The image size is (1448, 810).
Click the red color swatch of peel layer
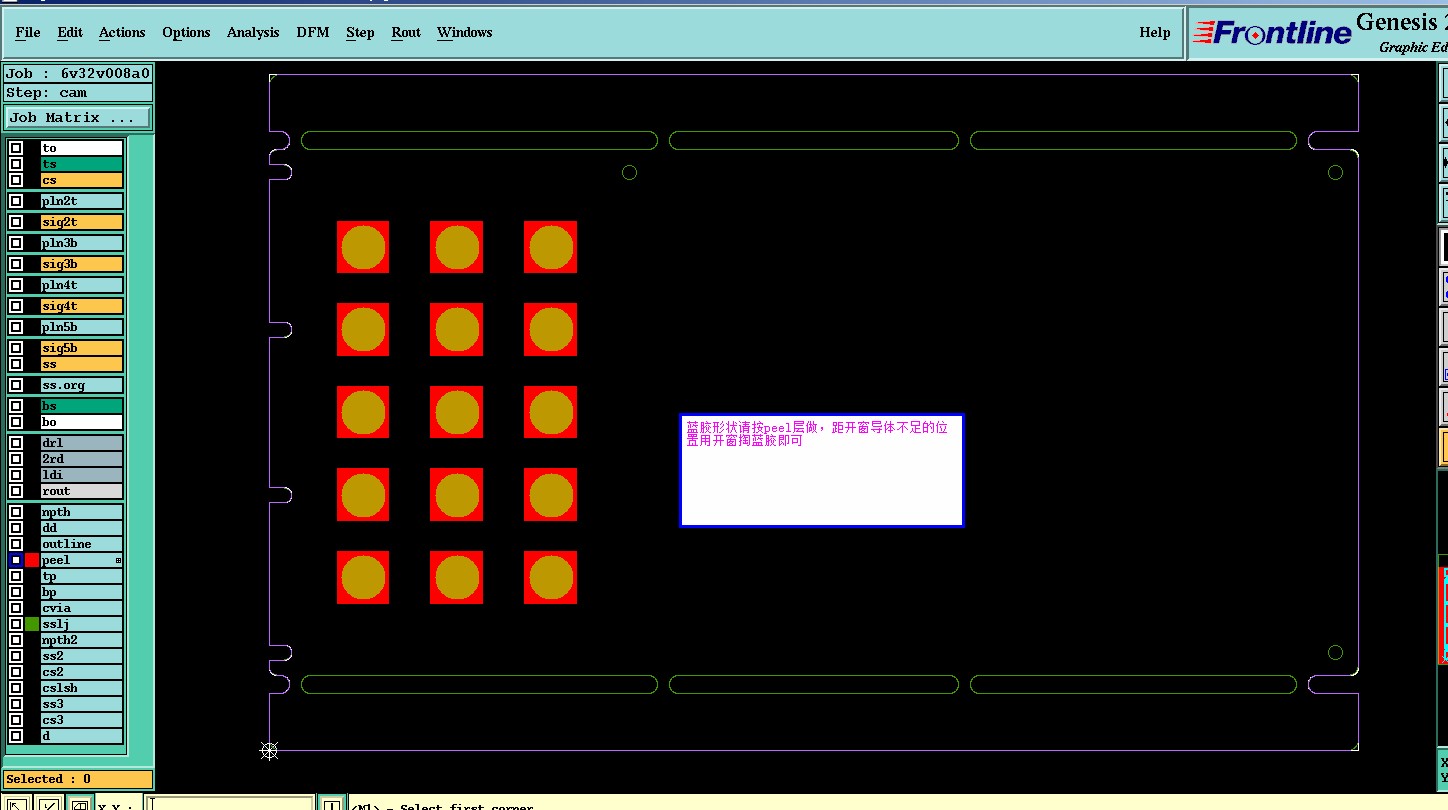[32, 560]
